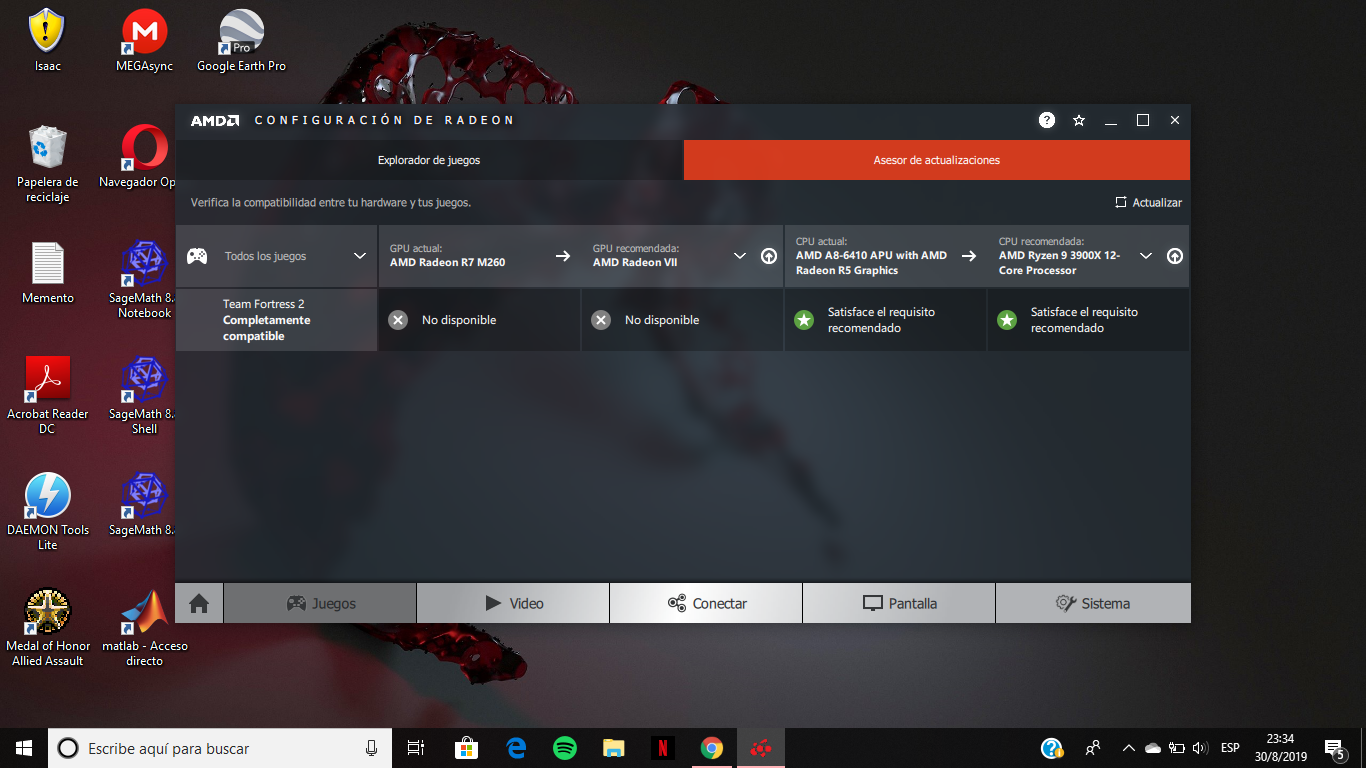Open the Papelera de reciclaje icon
The image size is (1366, 768).
47,164
